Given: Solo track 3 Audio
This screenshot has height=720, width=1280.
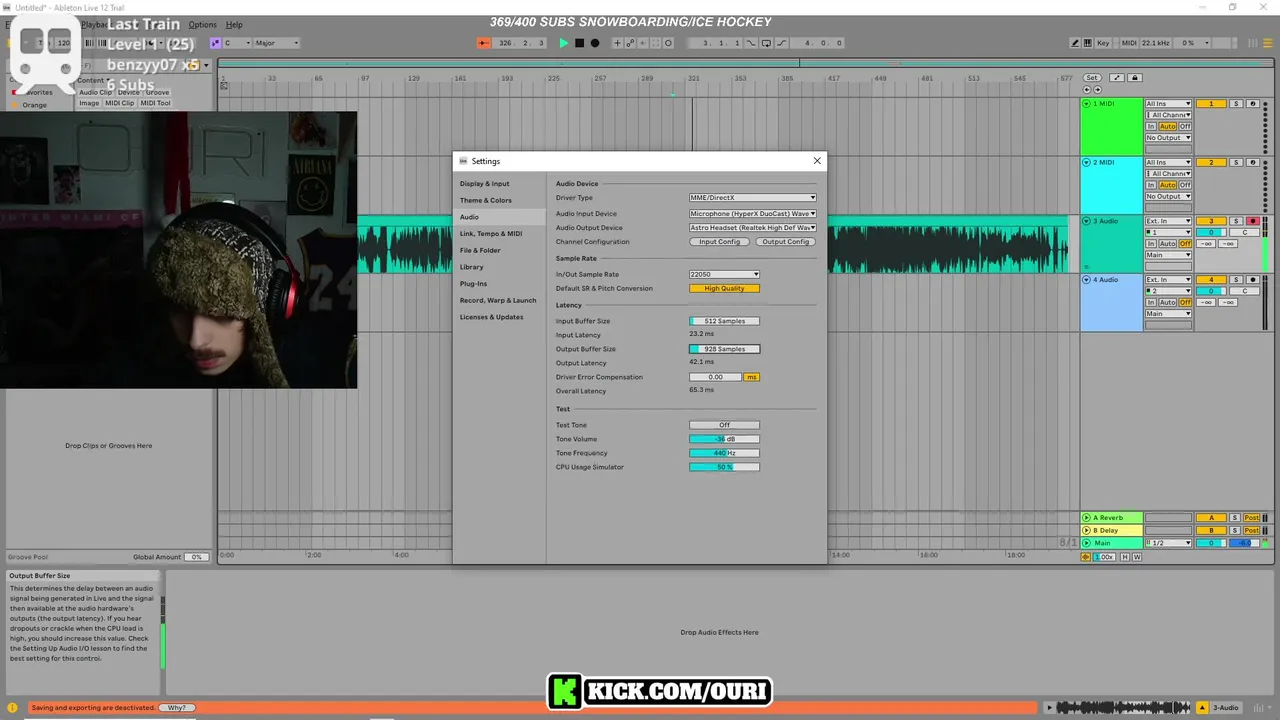Looking at the screenshot, I should [x=1236, y=221].
